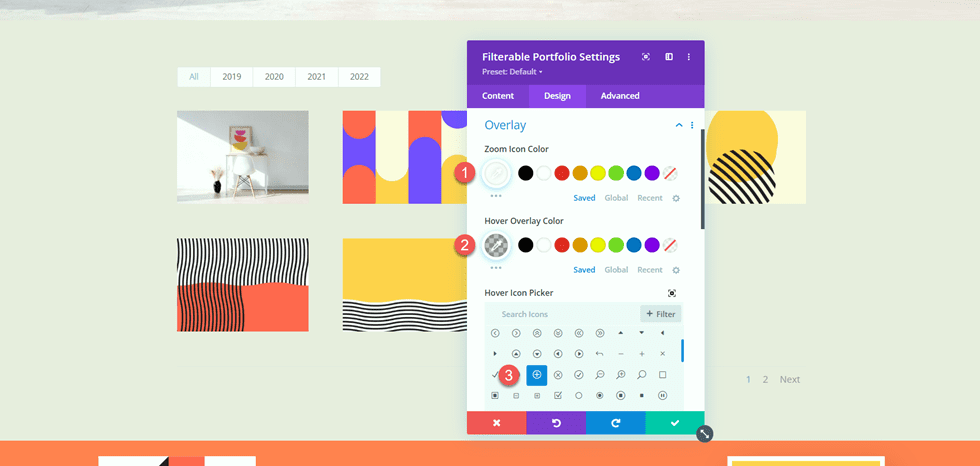This screenshot has width=980, height=466.
Task: Pick the circled stop-square icon
Action: 621,395
